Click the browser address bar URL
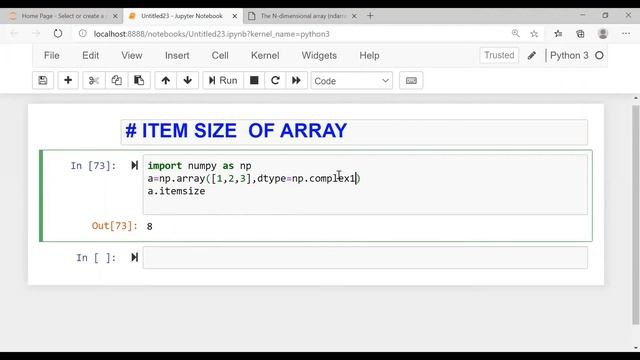 tap(211, 34)
